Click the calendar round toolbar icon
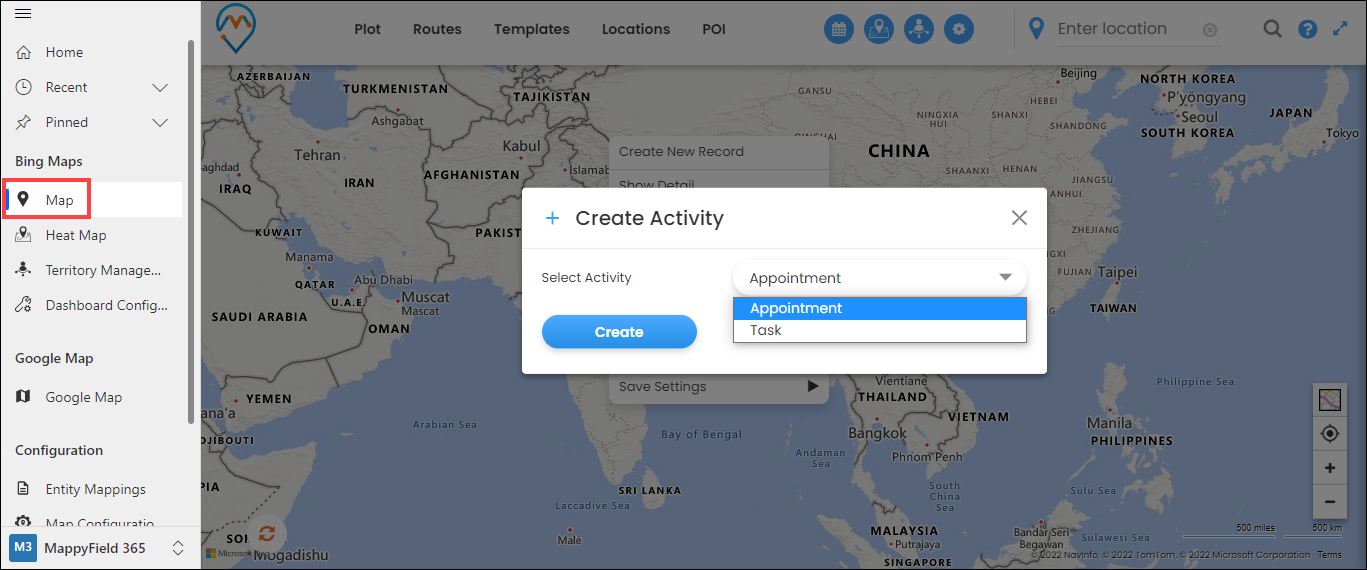This screenshot has width=1367, height=570. coord(839,29)
